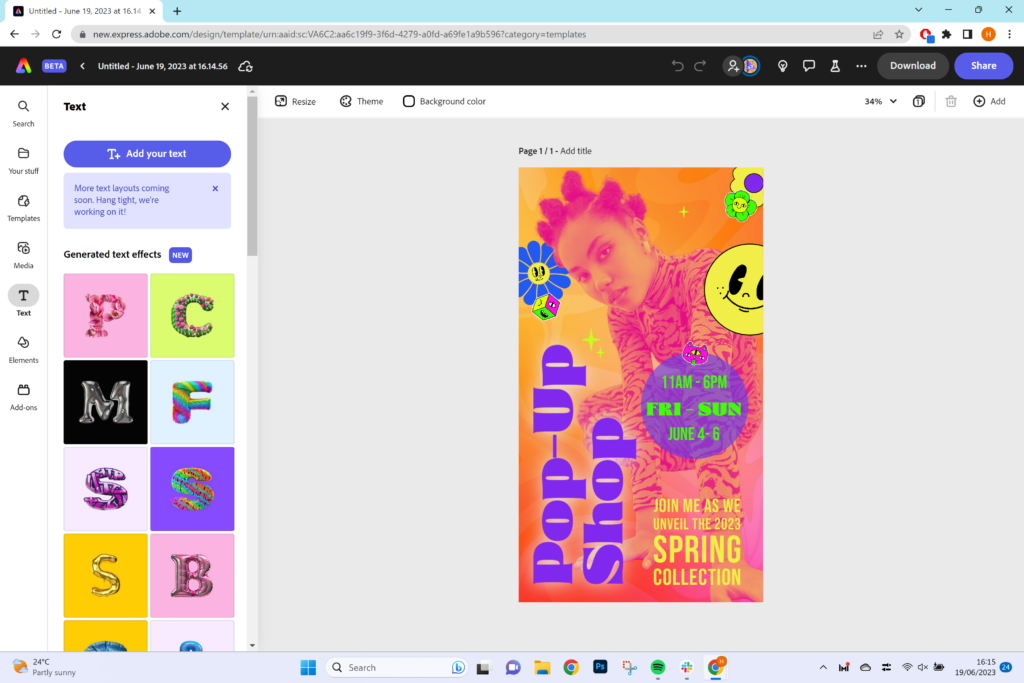Open Spotify from the taskbar
This screenshot has height=683, width=1024.
pyautogui.click(x=658, y=667)
